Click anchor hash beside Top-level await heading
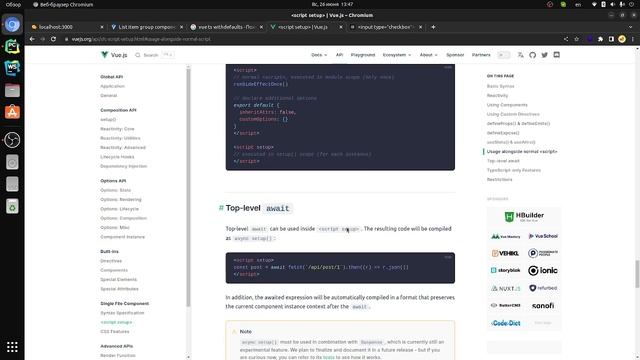This screenshot has height=360, width=640. coord(221,208)
